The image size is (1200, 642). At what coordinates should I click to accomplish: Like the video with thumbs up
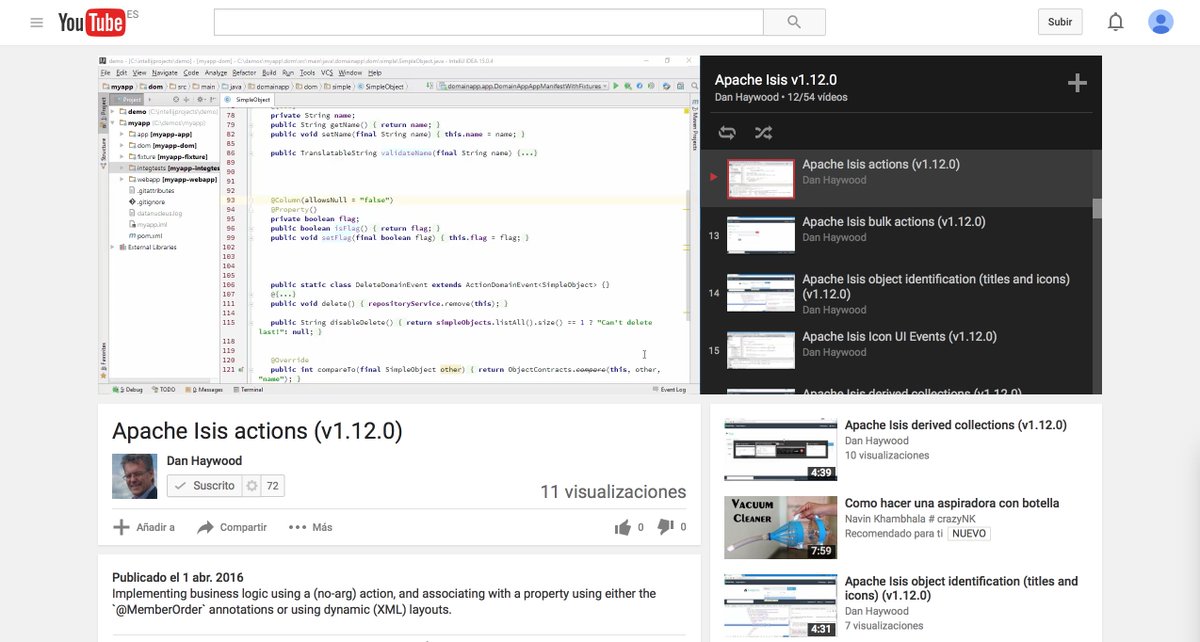tap(624, 528)
